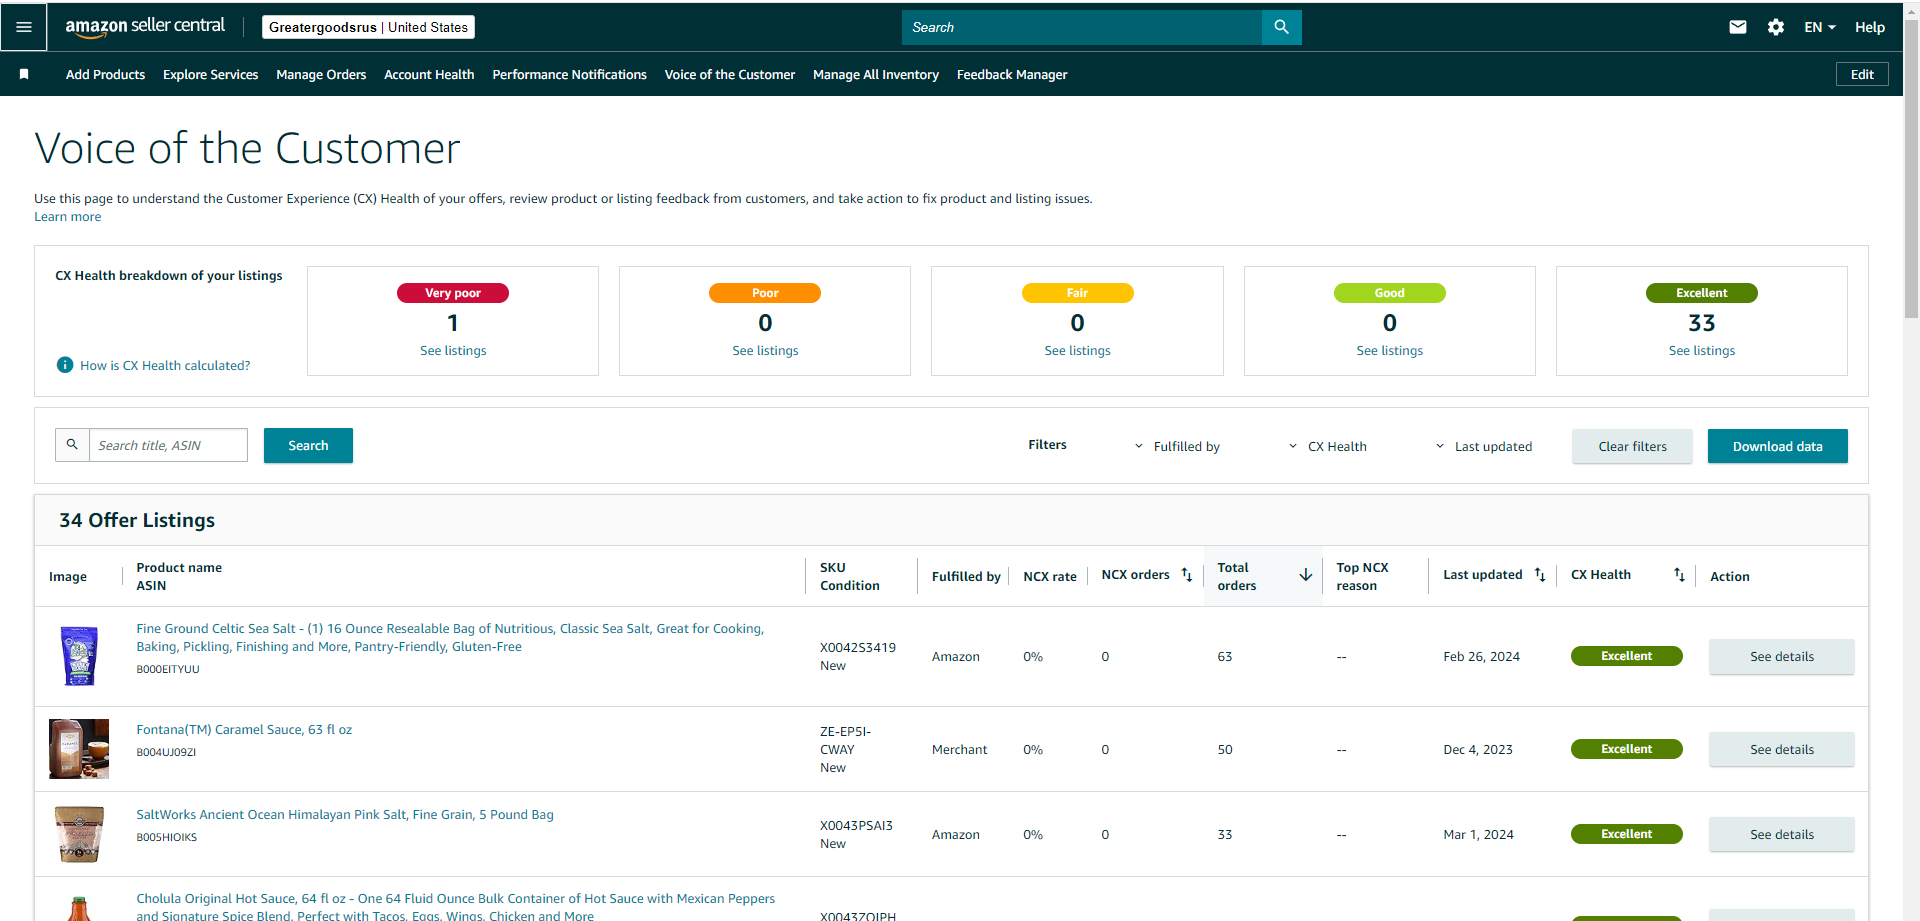Open the hamburger navigation menu

pyautogui.click(x=24, y=27)
